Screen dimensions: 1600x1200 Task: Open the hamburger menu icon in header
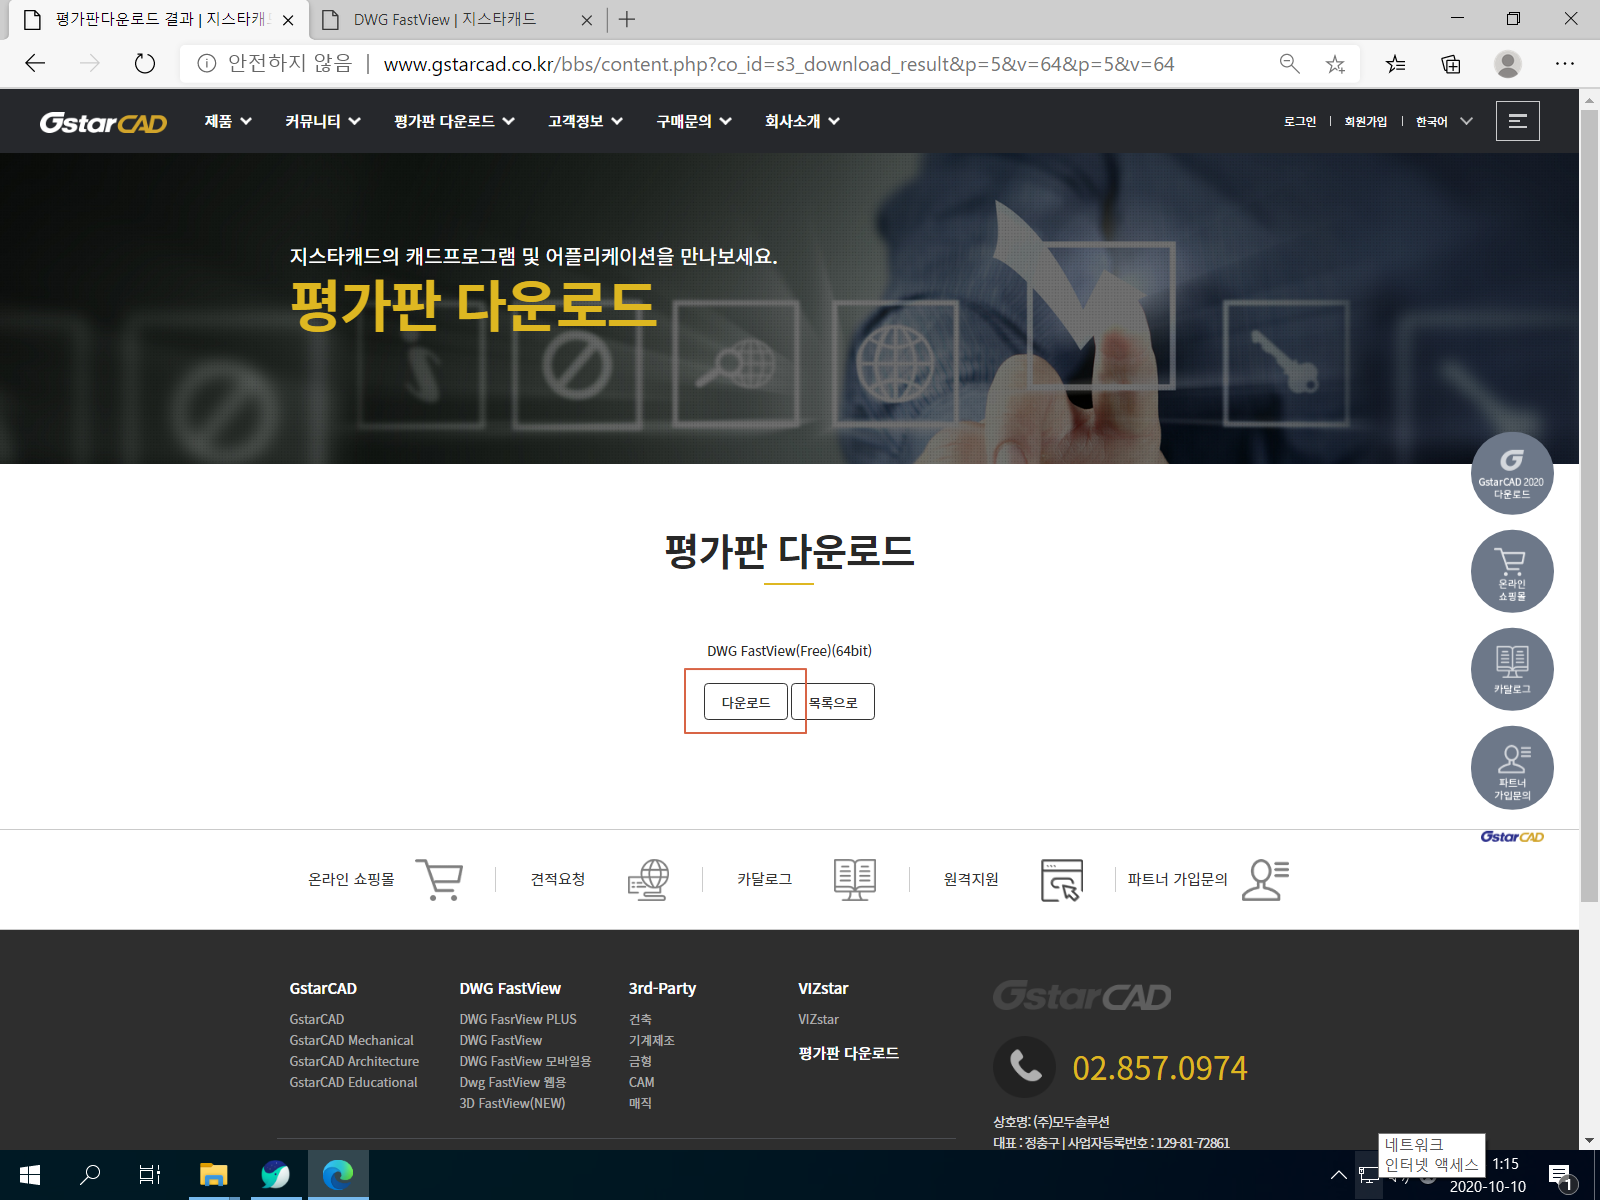pyautogui.click(x=1517, y=121)
